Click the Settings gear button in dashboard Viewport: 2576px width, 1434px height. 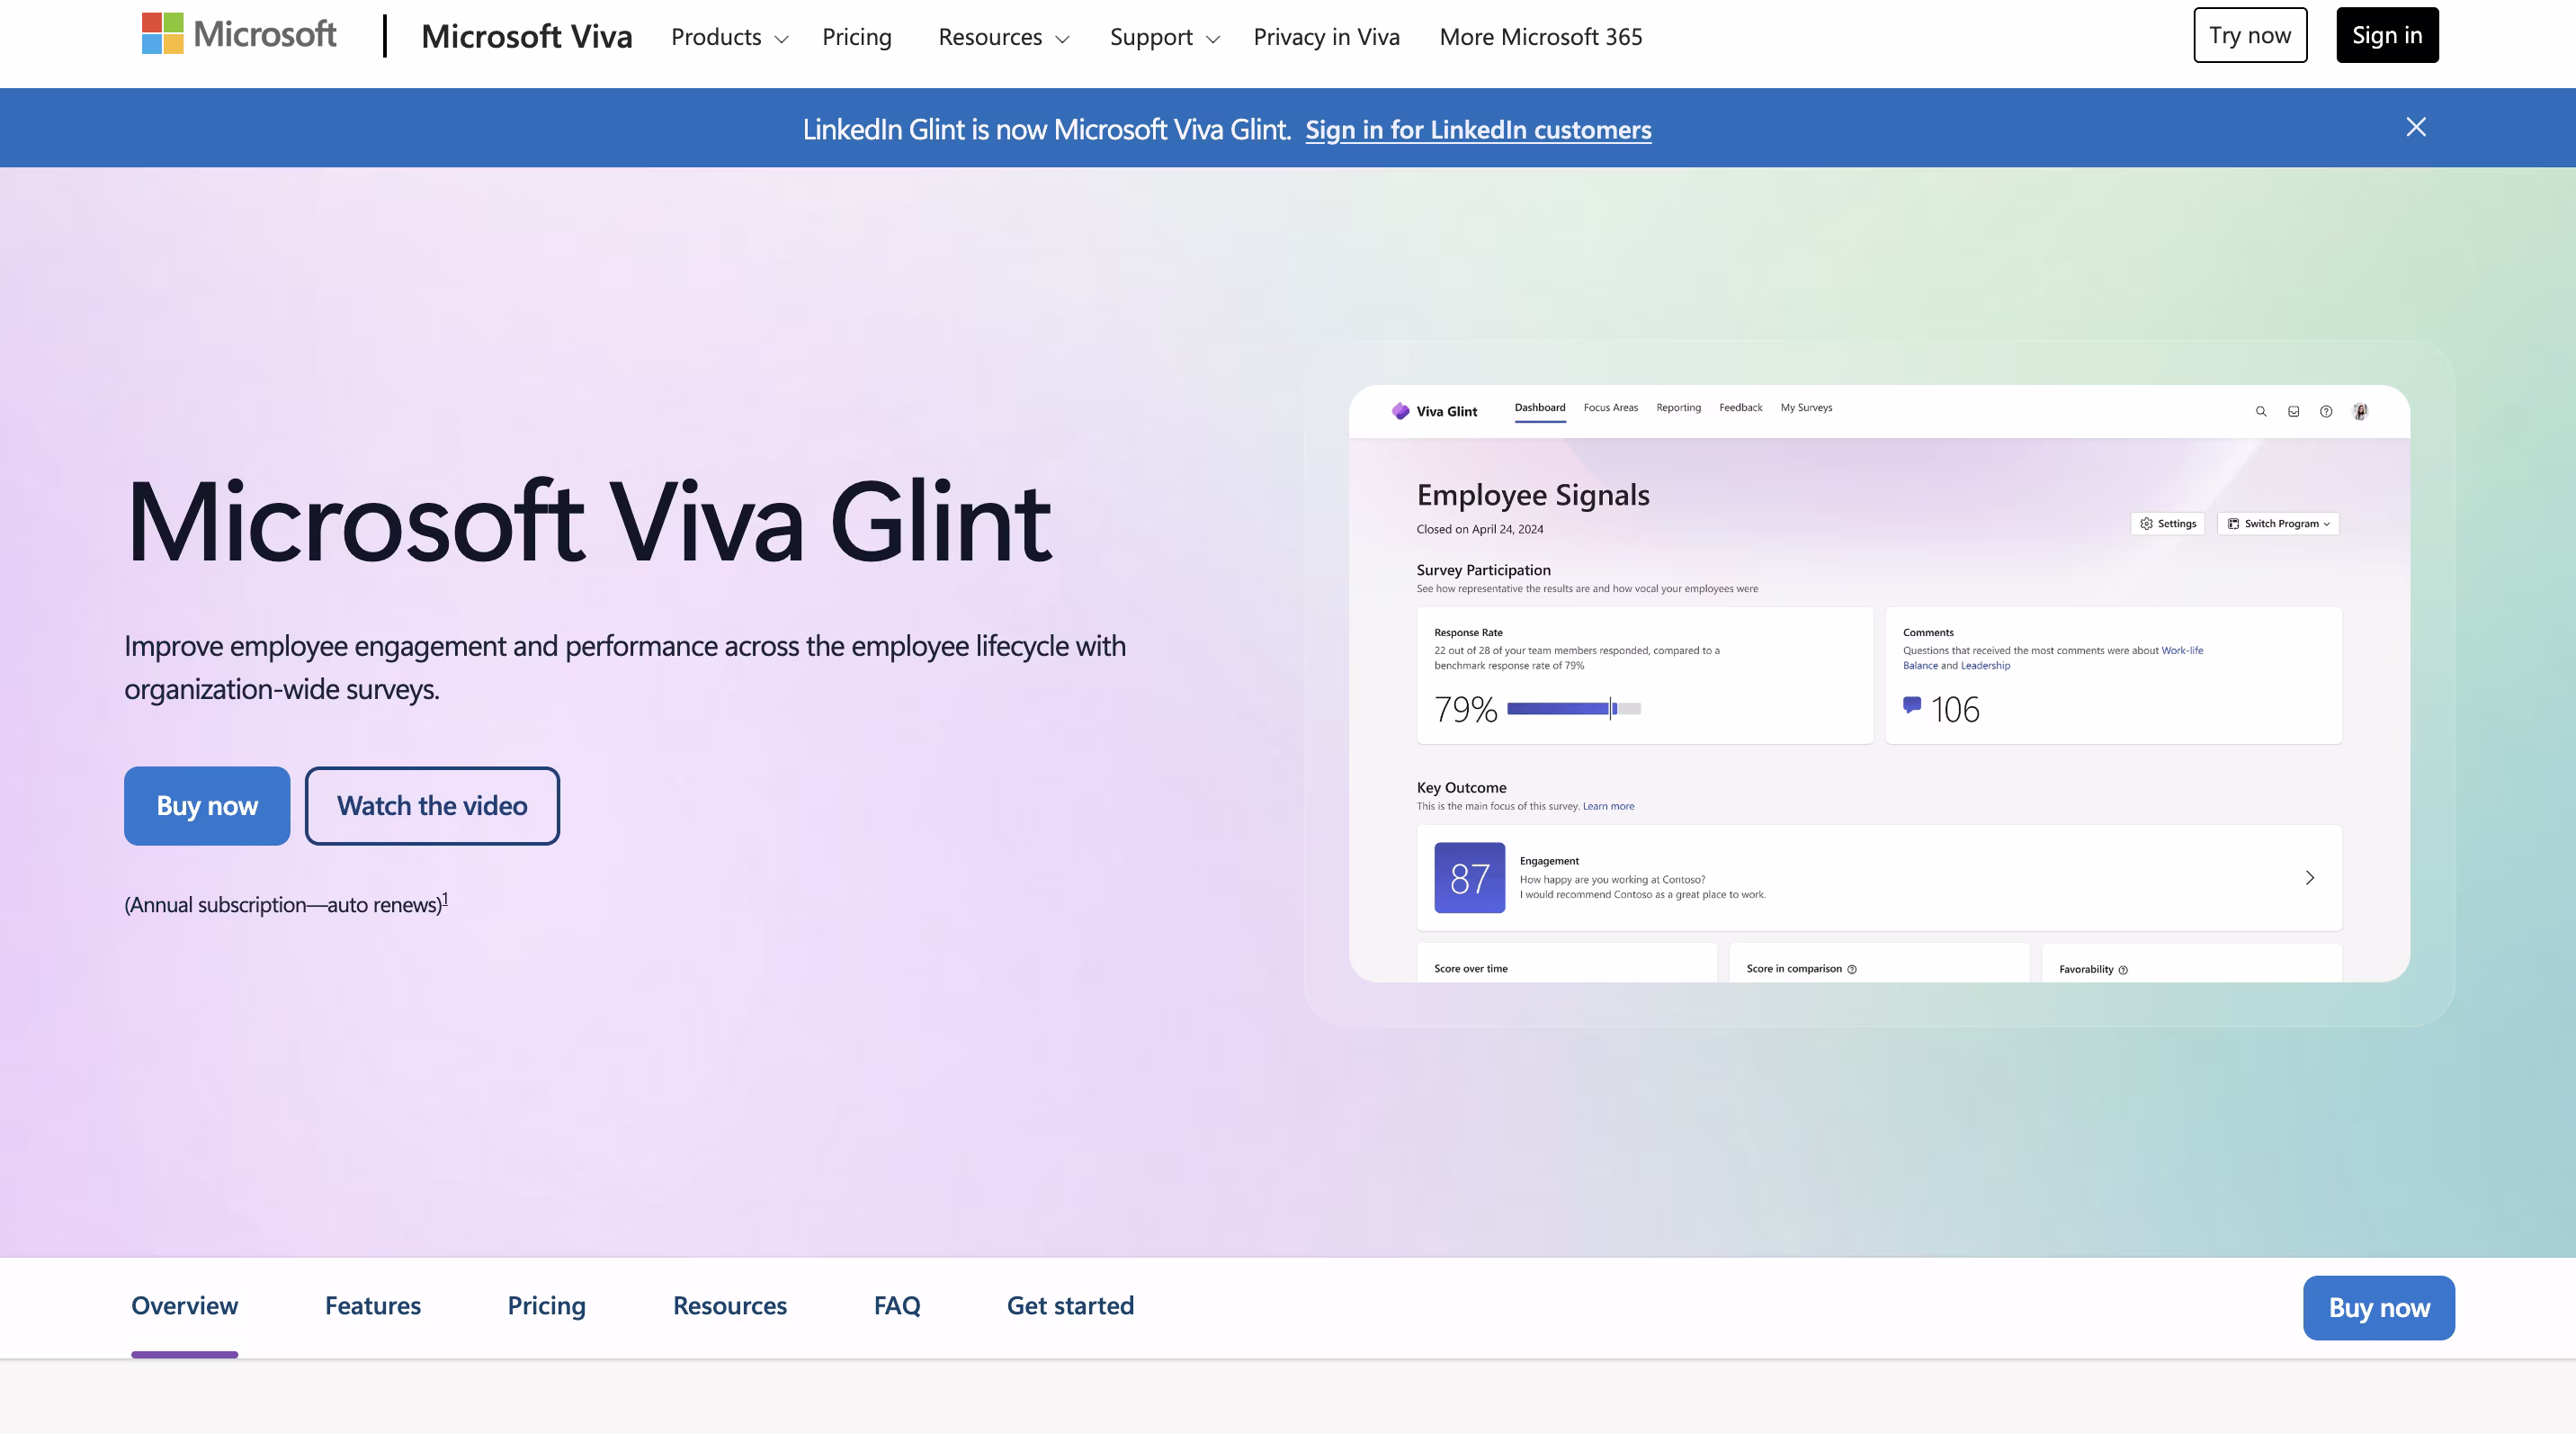[2168, 523]
